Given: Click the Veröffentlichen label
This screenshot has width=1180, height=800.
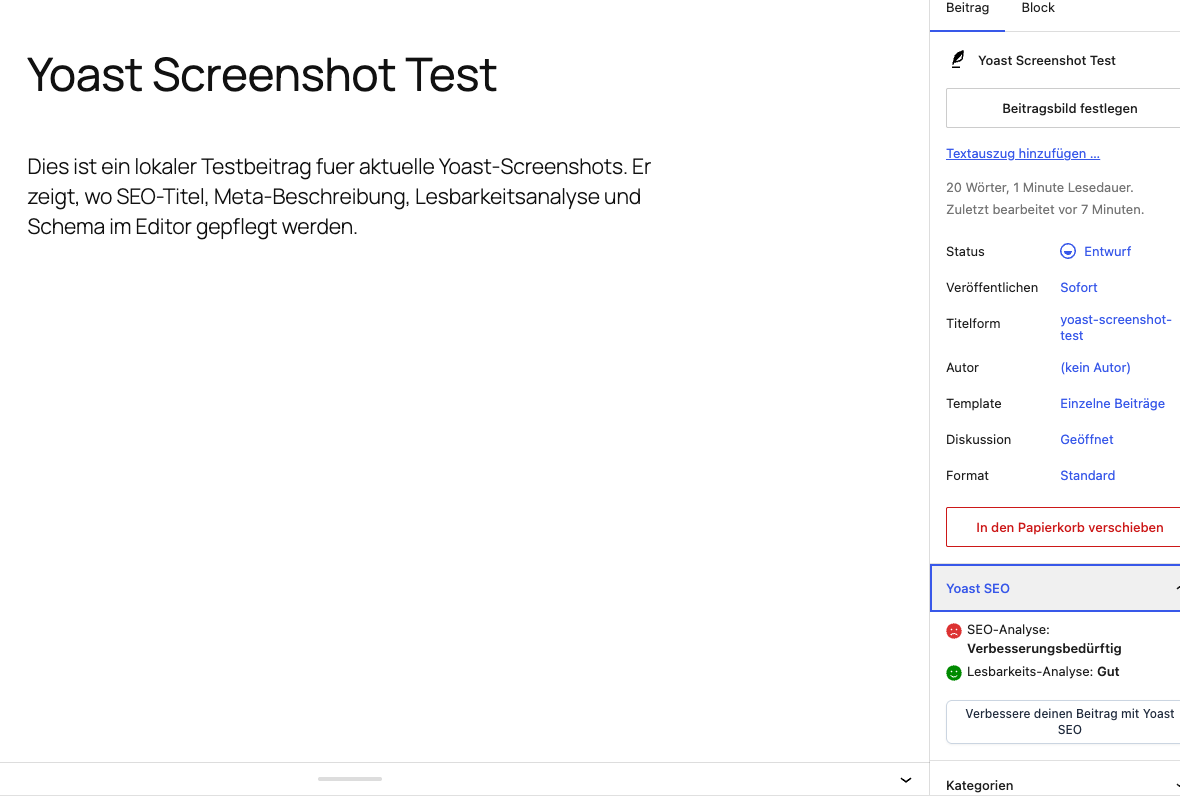Looking at the screenshot, I should point(992,287).
